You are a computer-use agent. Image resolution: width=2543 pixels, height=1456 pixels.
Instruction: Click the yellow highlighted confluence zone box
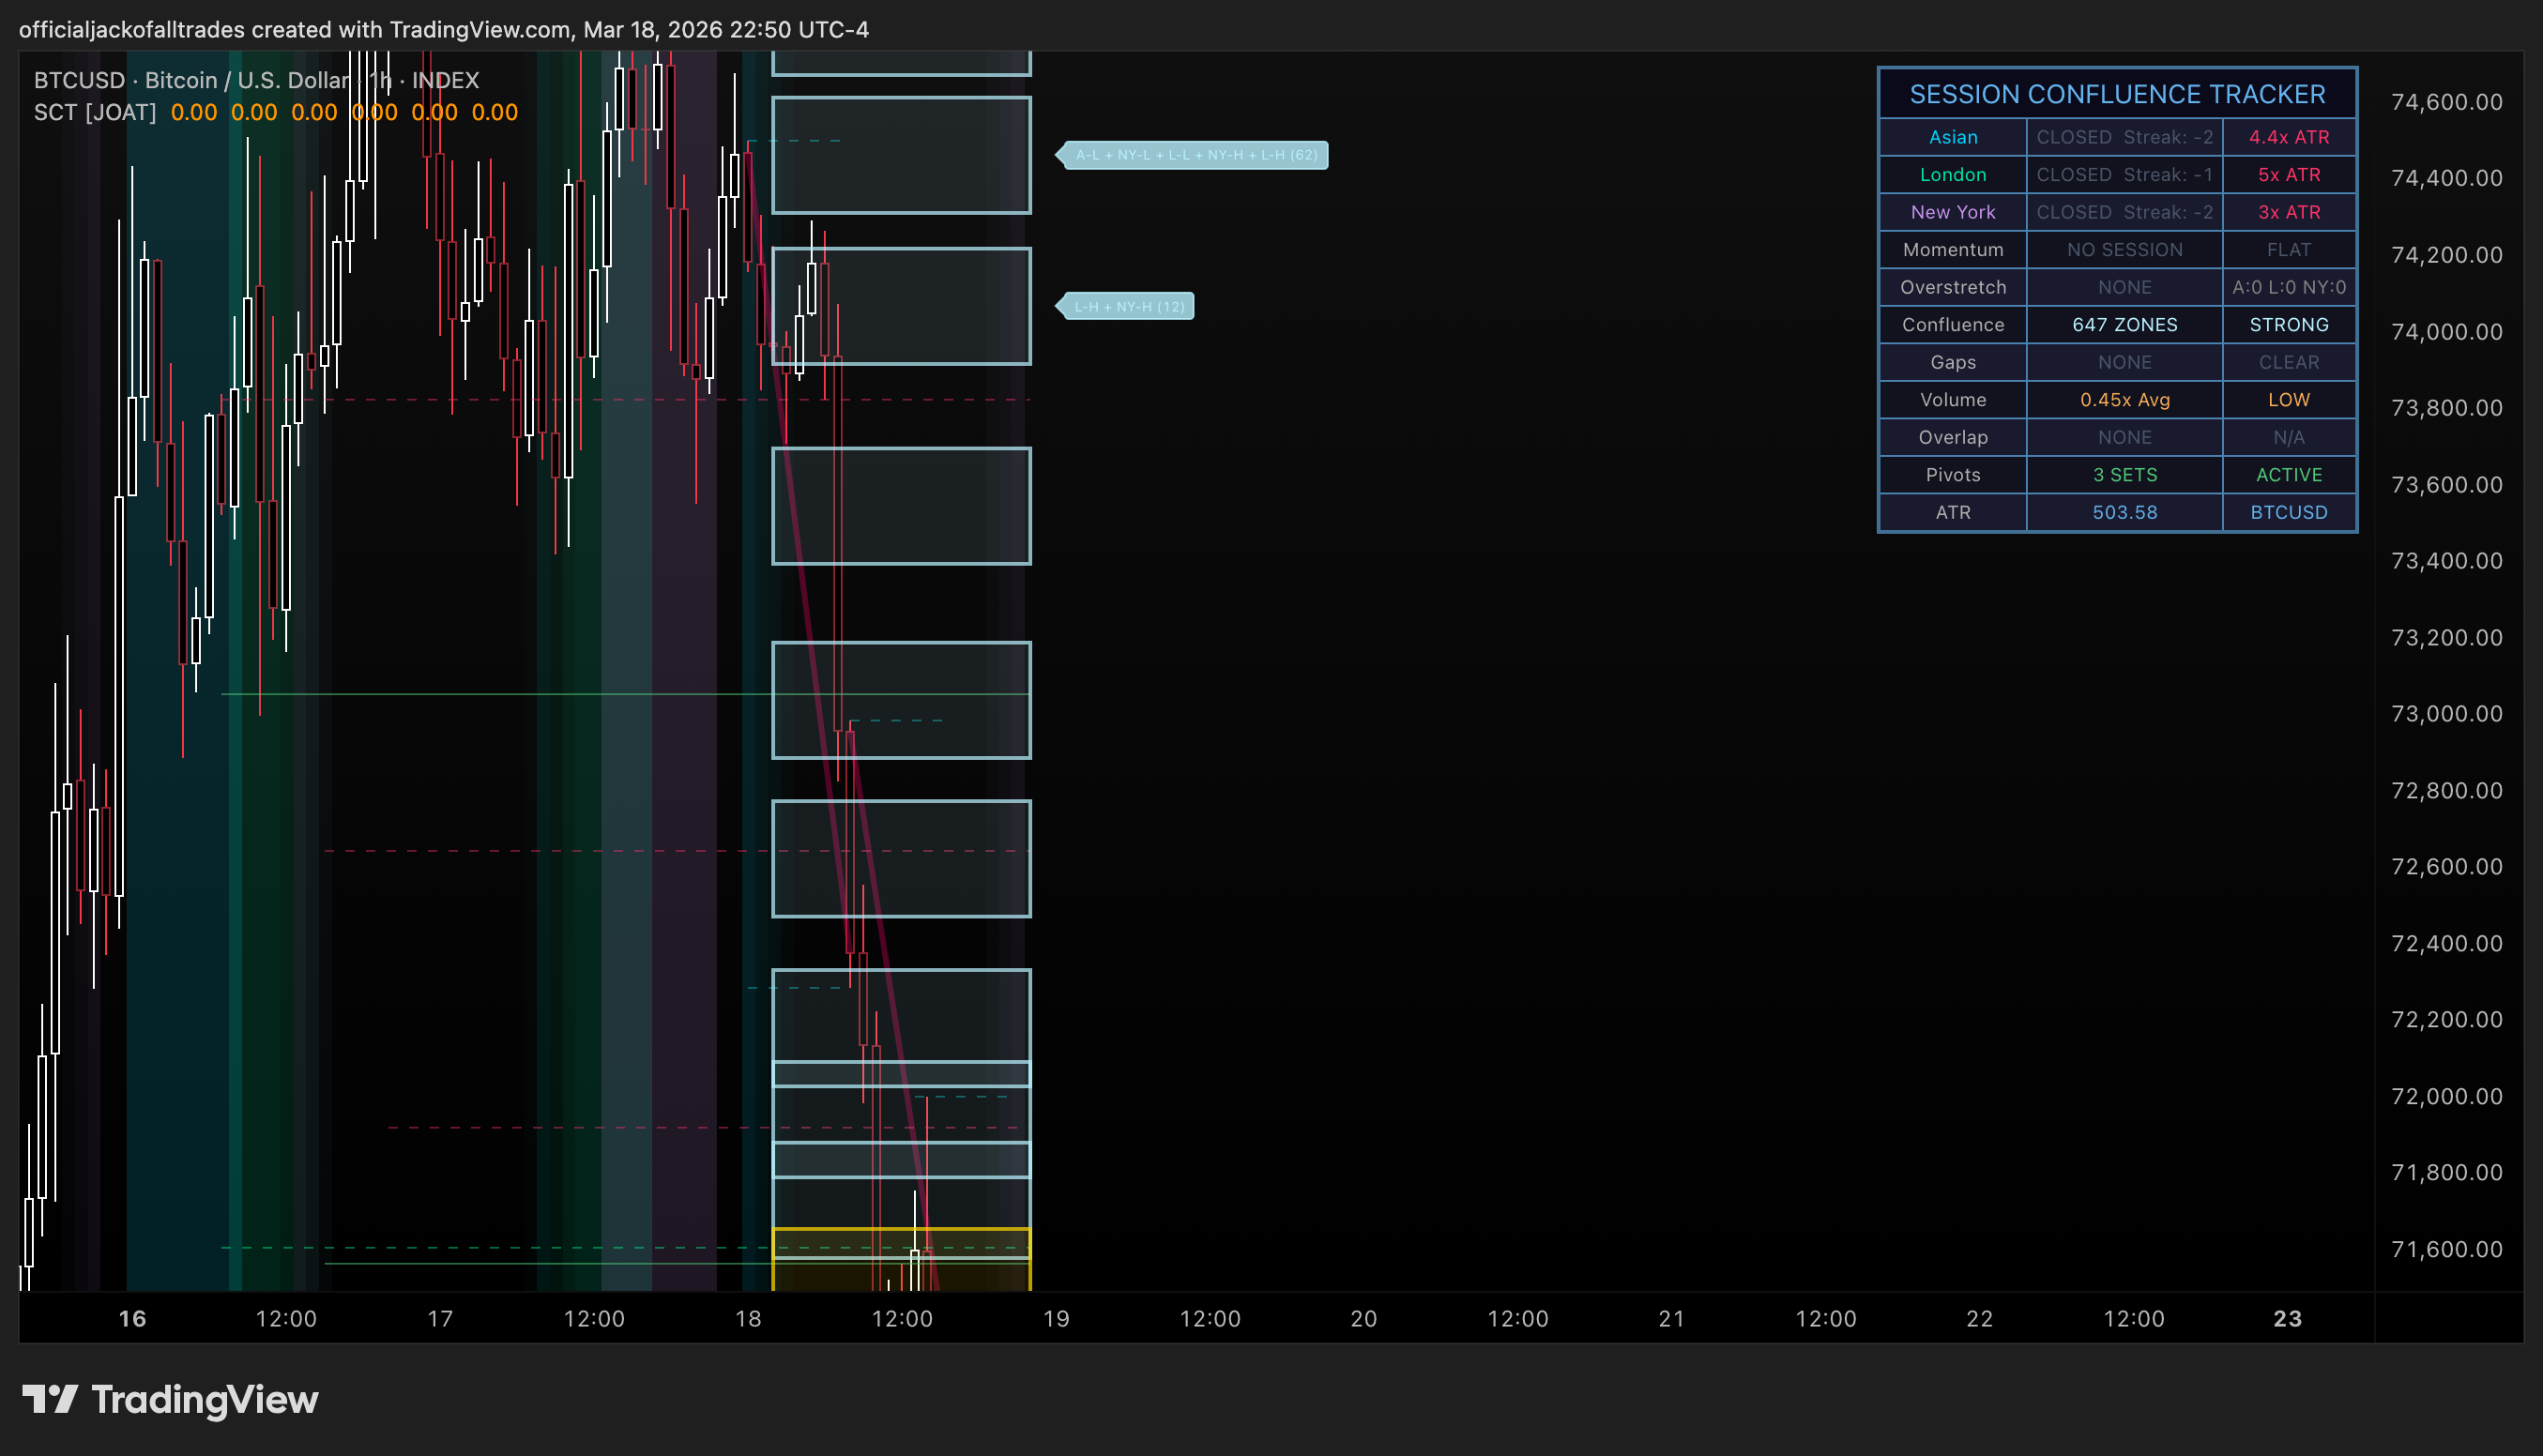(x=901, y=1259)
